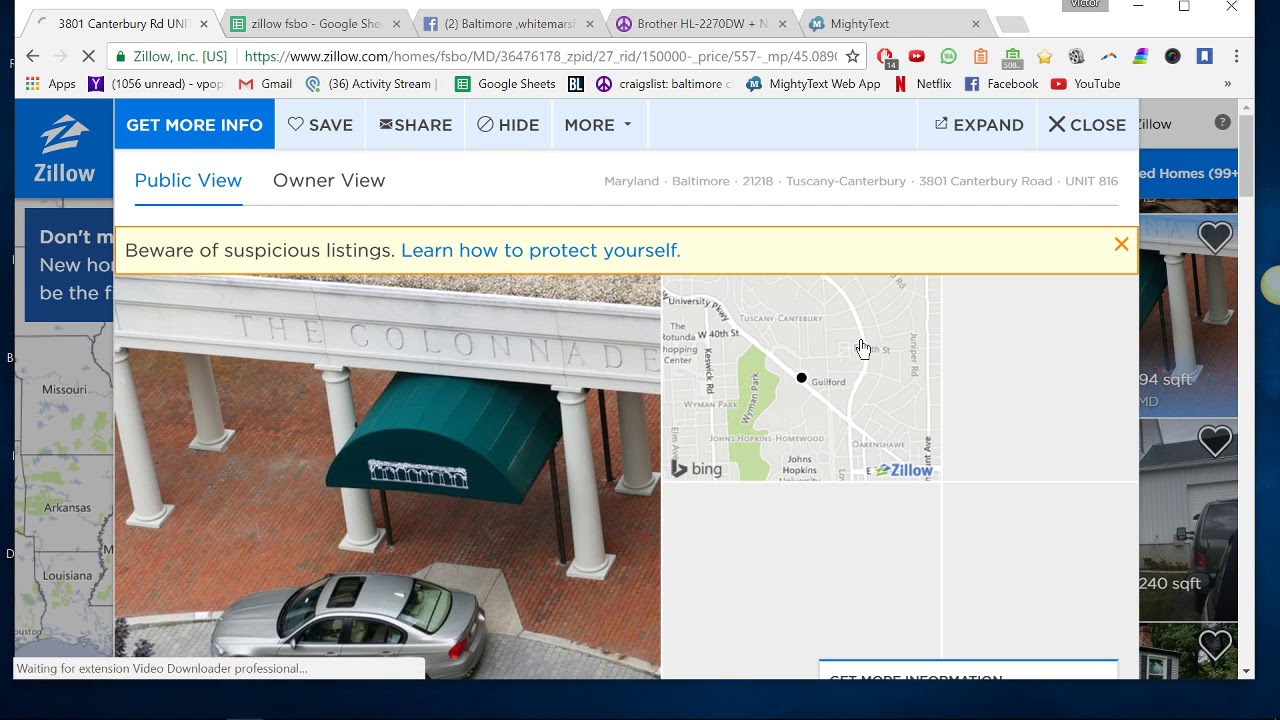
Task: Click the green WA chat extension icon
Action: [x=948, y=56]
